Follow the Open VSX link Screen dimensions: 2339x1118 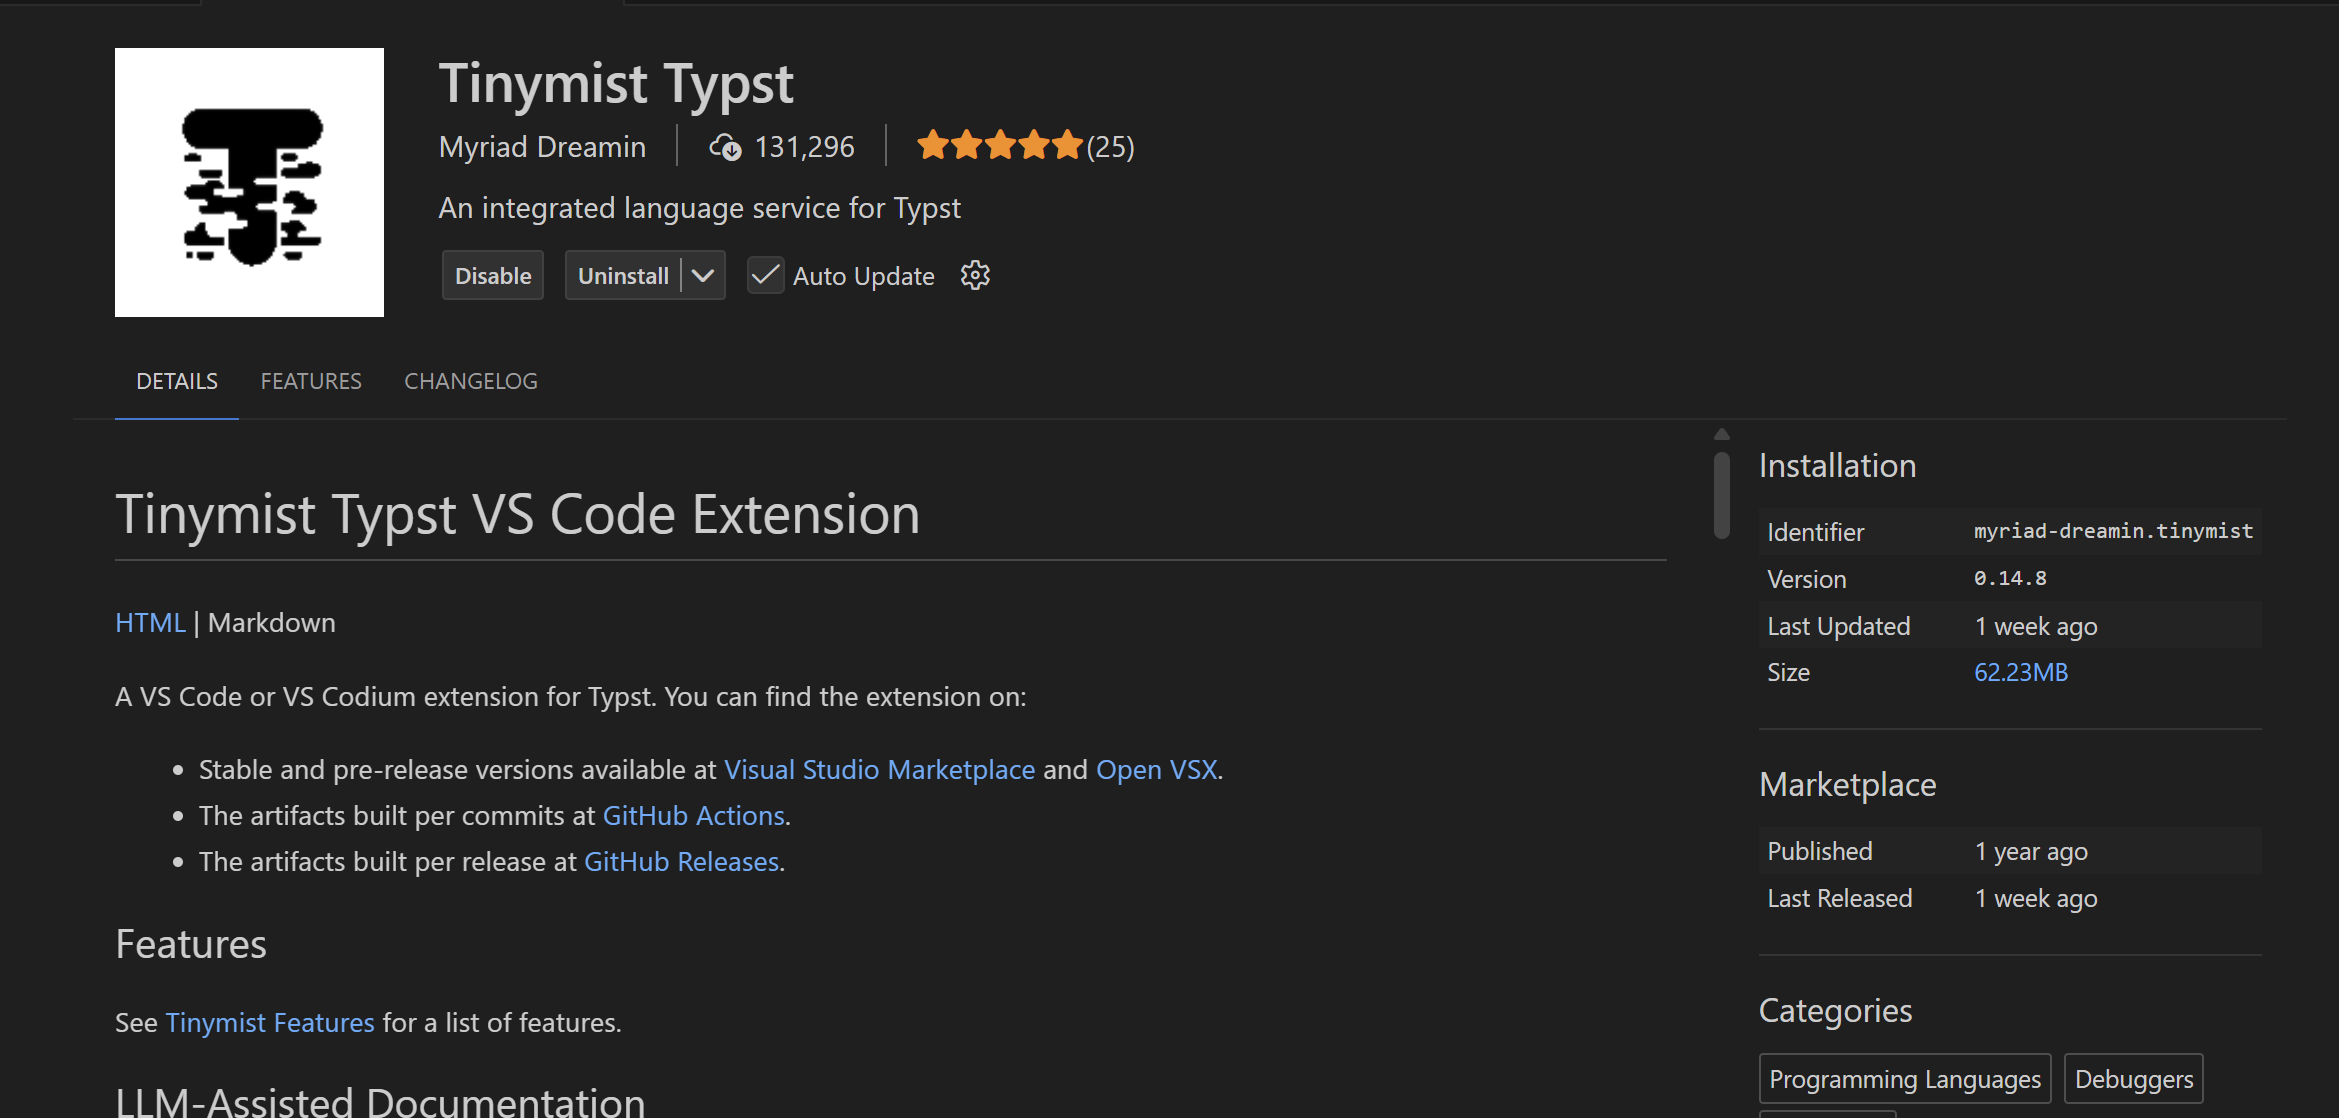pos(1156,769)
